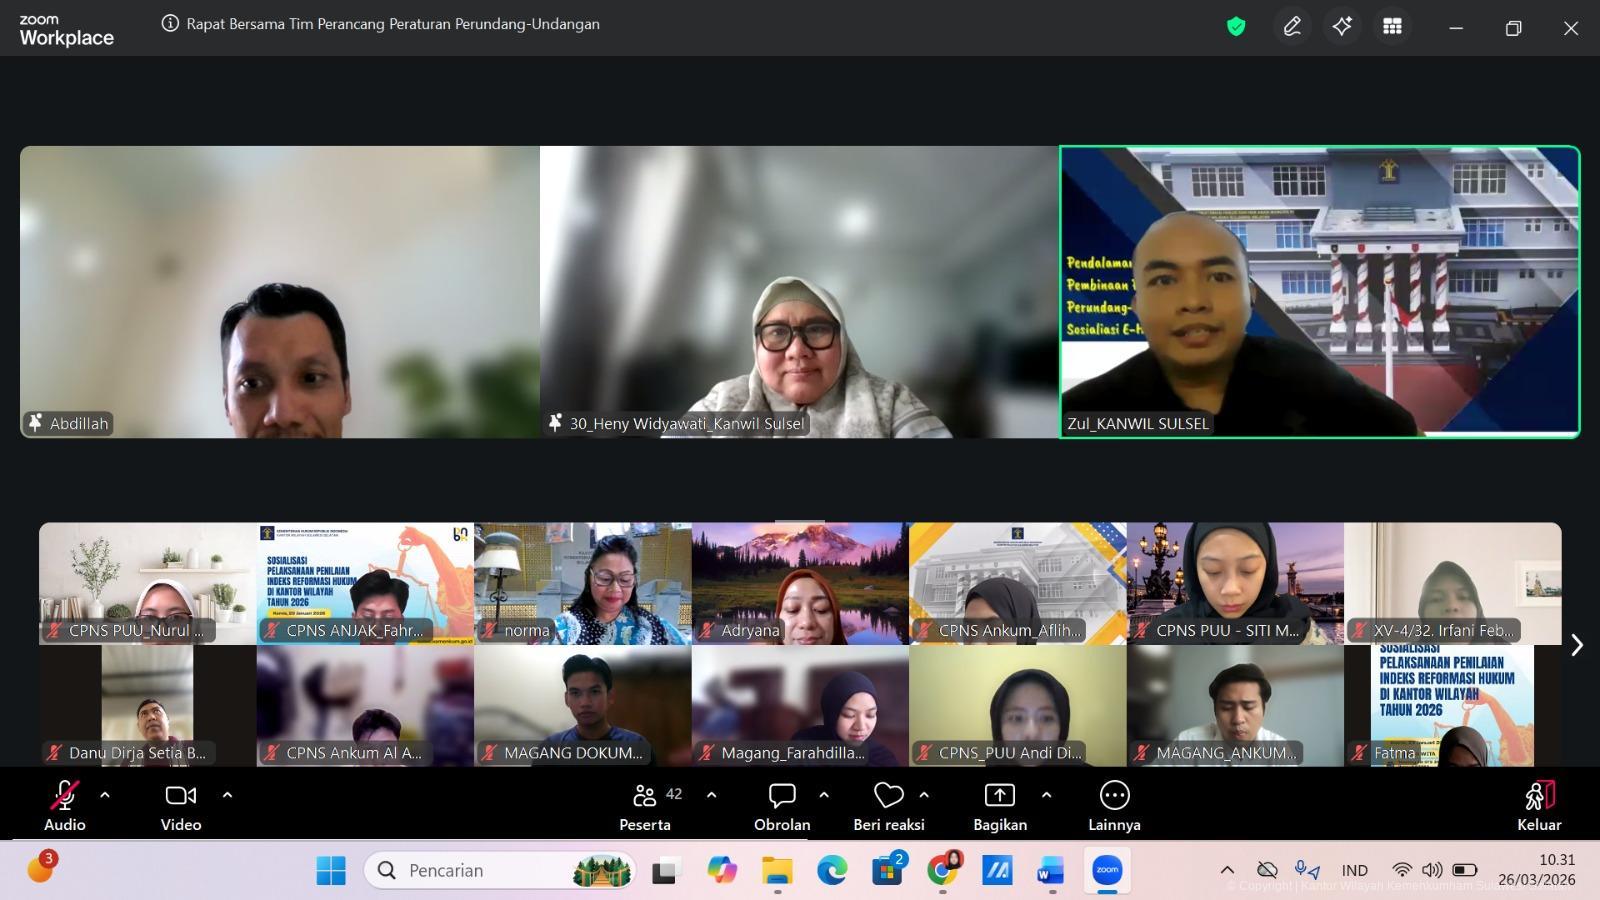Open the volume control slider
This screenshot has height=900, width=1600.
click(x=1434, y=870)
